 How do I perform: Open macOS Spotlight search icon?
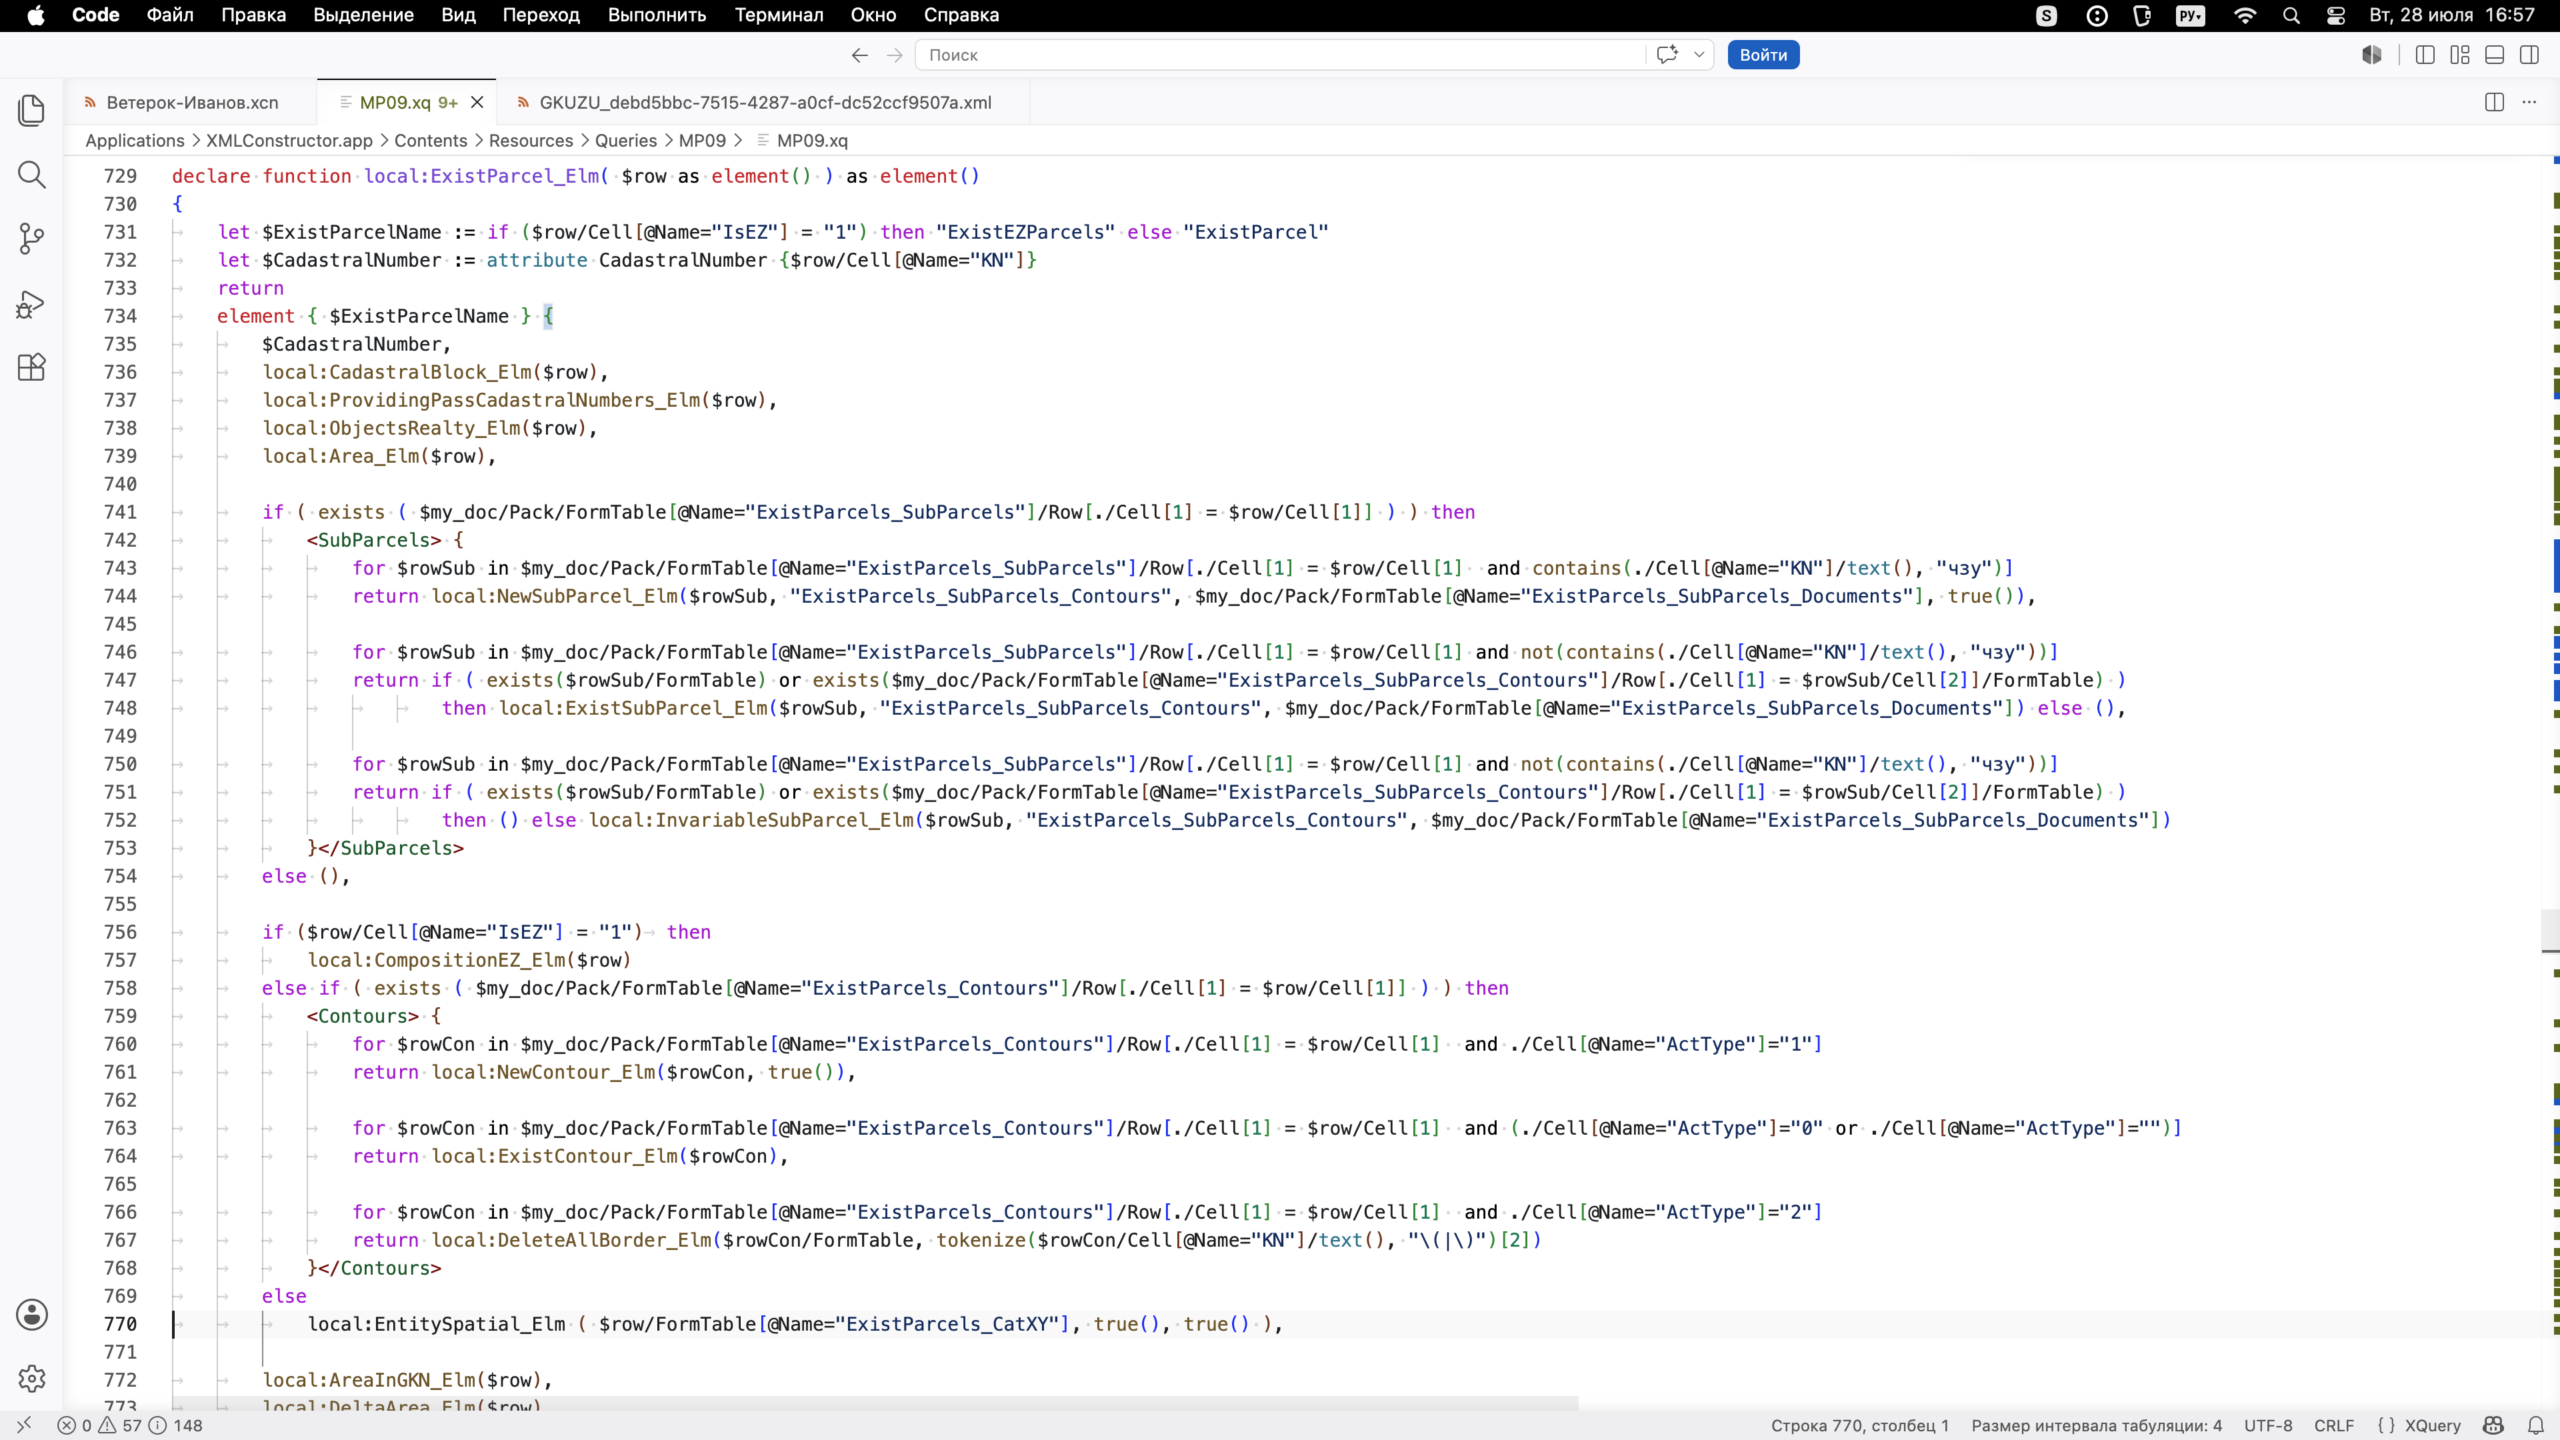click(2291, 15)
